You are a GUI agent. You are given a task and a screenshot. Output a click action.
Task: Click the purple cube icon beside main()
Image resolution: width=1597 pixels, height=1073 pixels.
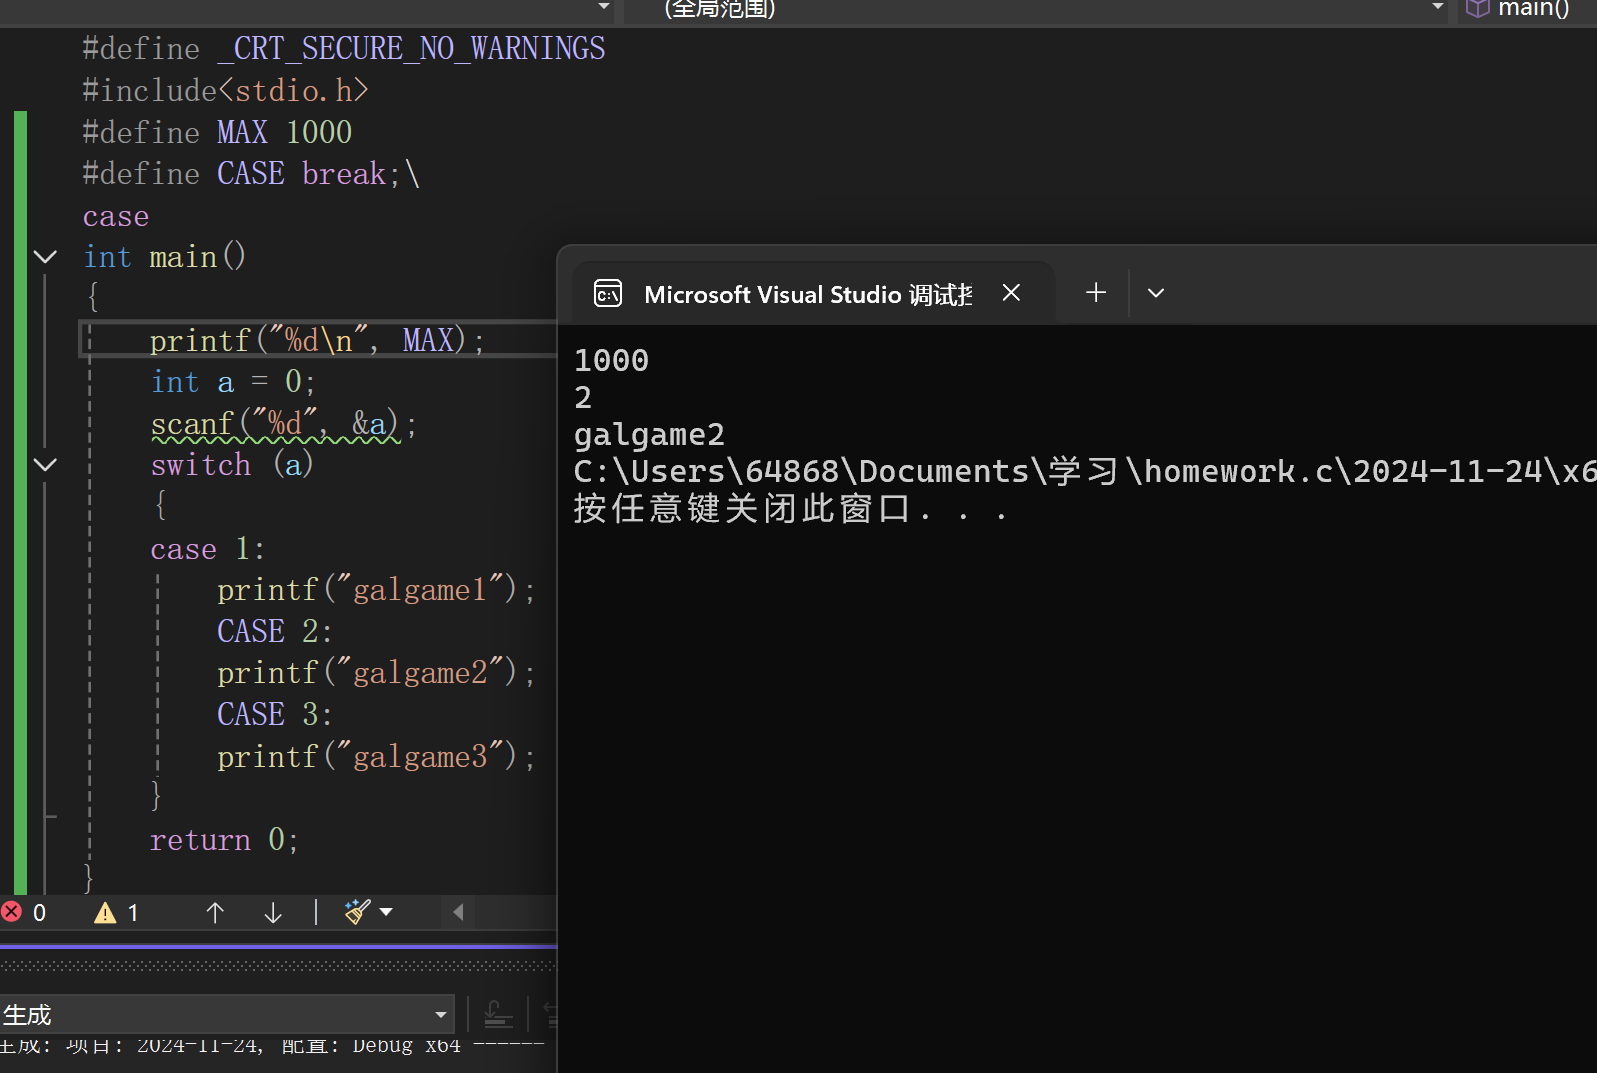point(1477,9)
